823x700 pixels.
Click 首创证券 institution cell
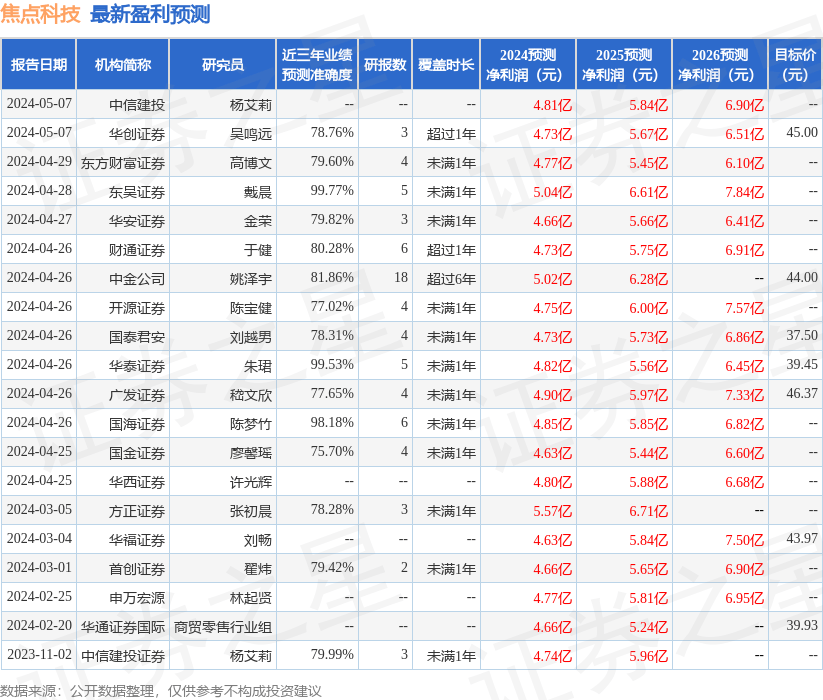tap(137, 569)
